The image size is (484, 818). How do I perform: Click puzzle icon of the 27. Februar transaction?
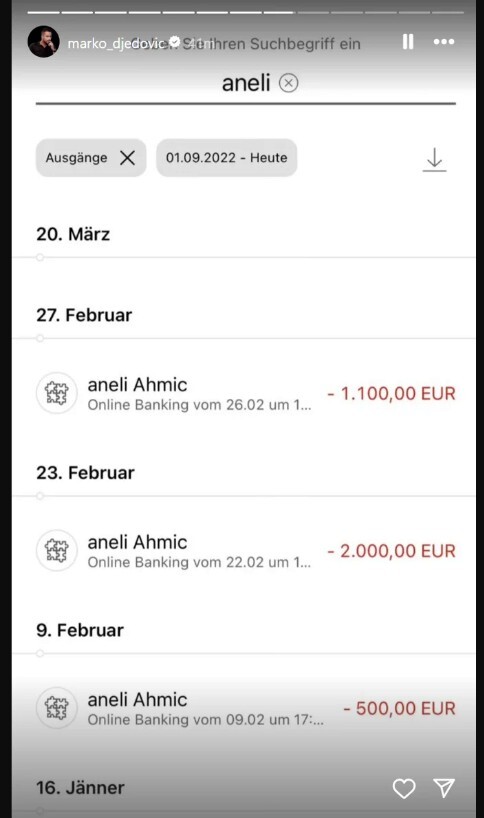[57, 393]
